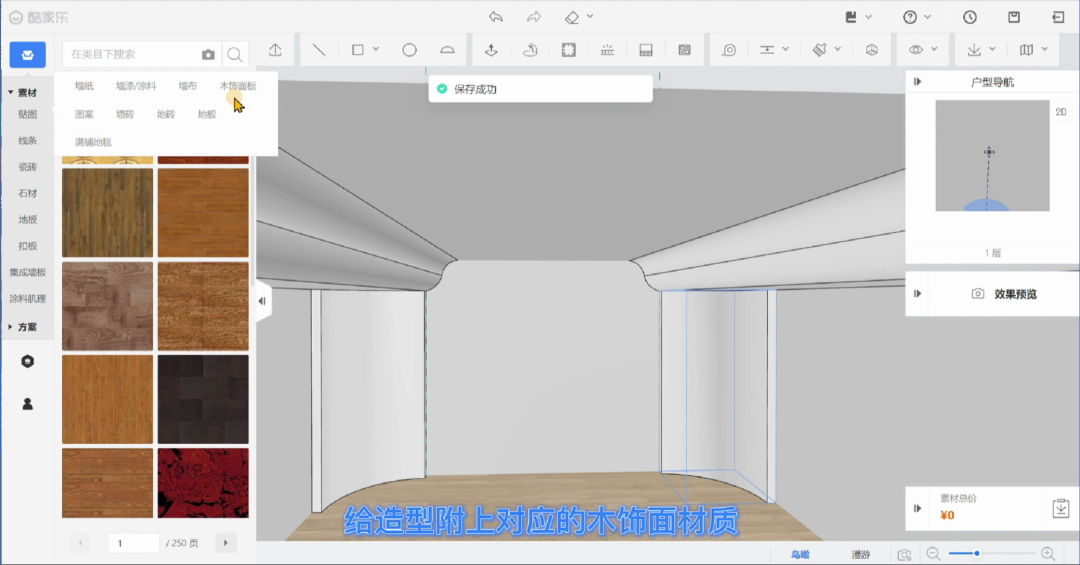Click the upload icon beside search
Screen dimensions: 1080x565
coord(276,50)
